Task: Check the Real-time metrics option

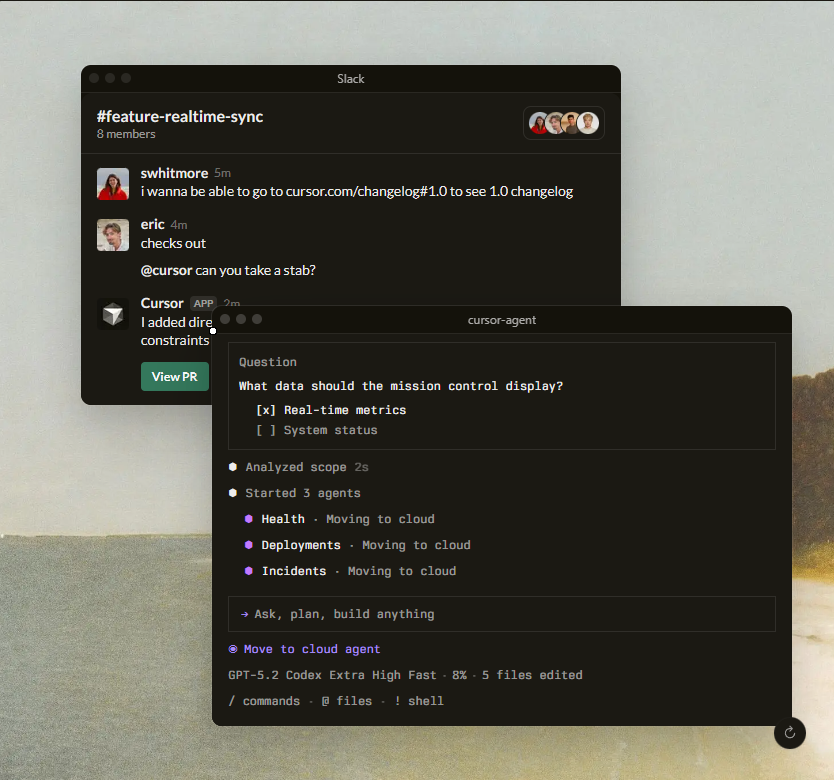Action: (x=331, y=410)
